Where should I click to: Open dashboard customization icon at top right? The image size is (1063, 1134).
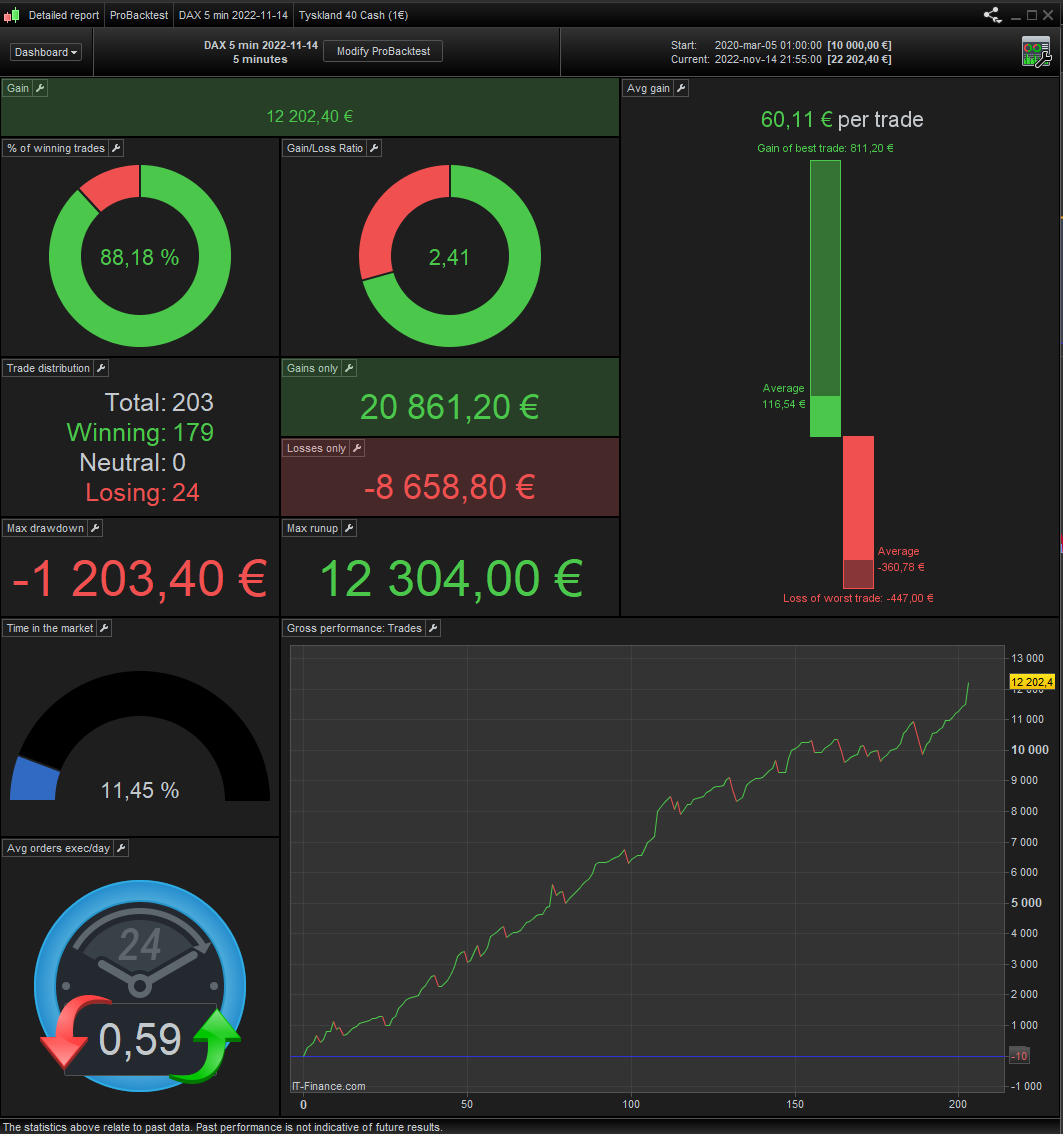pos(1036,52)
